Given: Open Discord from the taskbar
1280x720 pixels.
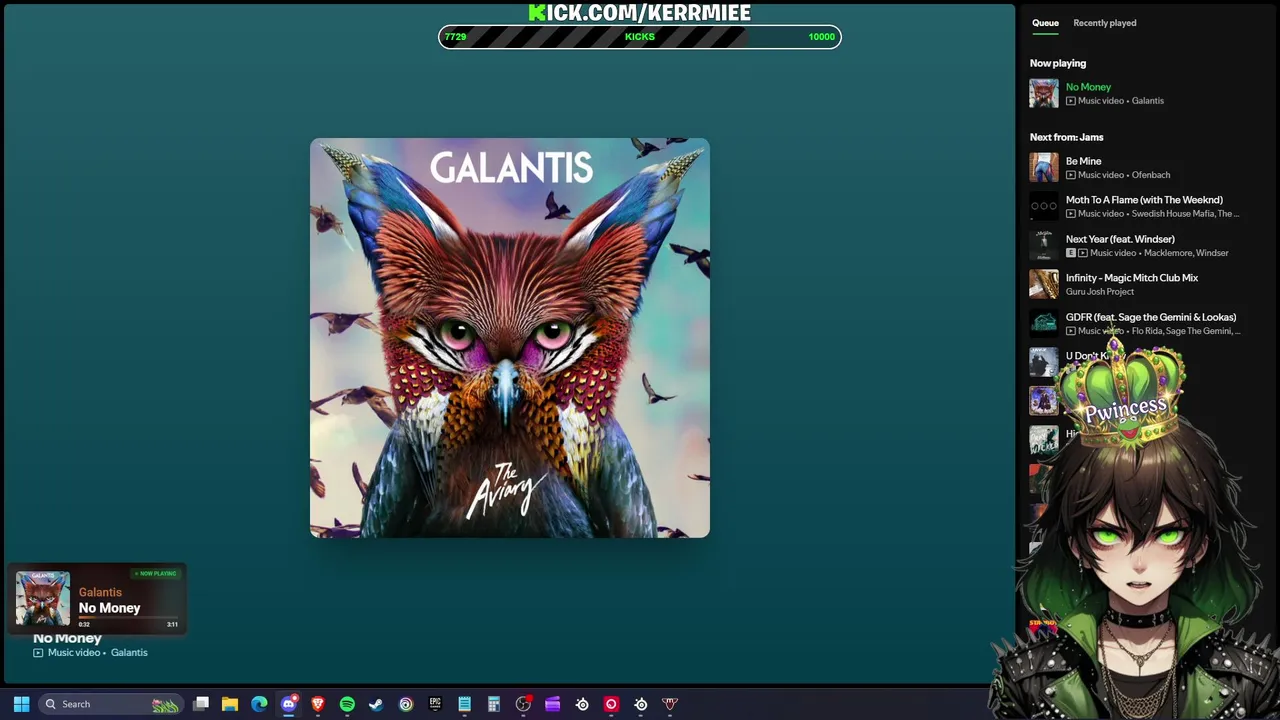Looking at the screenshot, I should coord(289,704).
